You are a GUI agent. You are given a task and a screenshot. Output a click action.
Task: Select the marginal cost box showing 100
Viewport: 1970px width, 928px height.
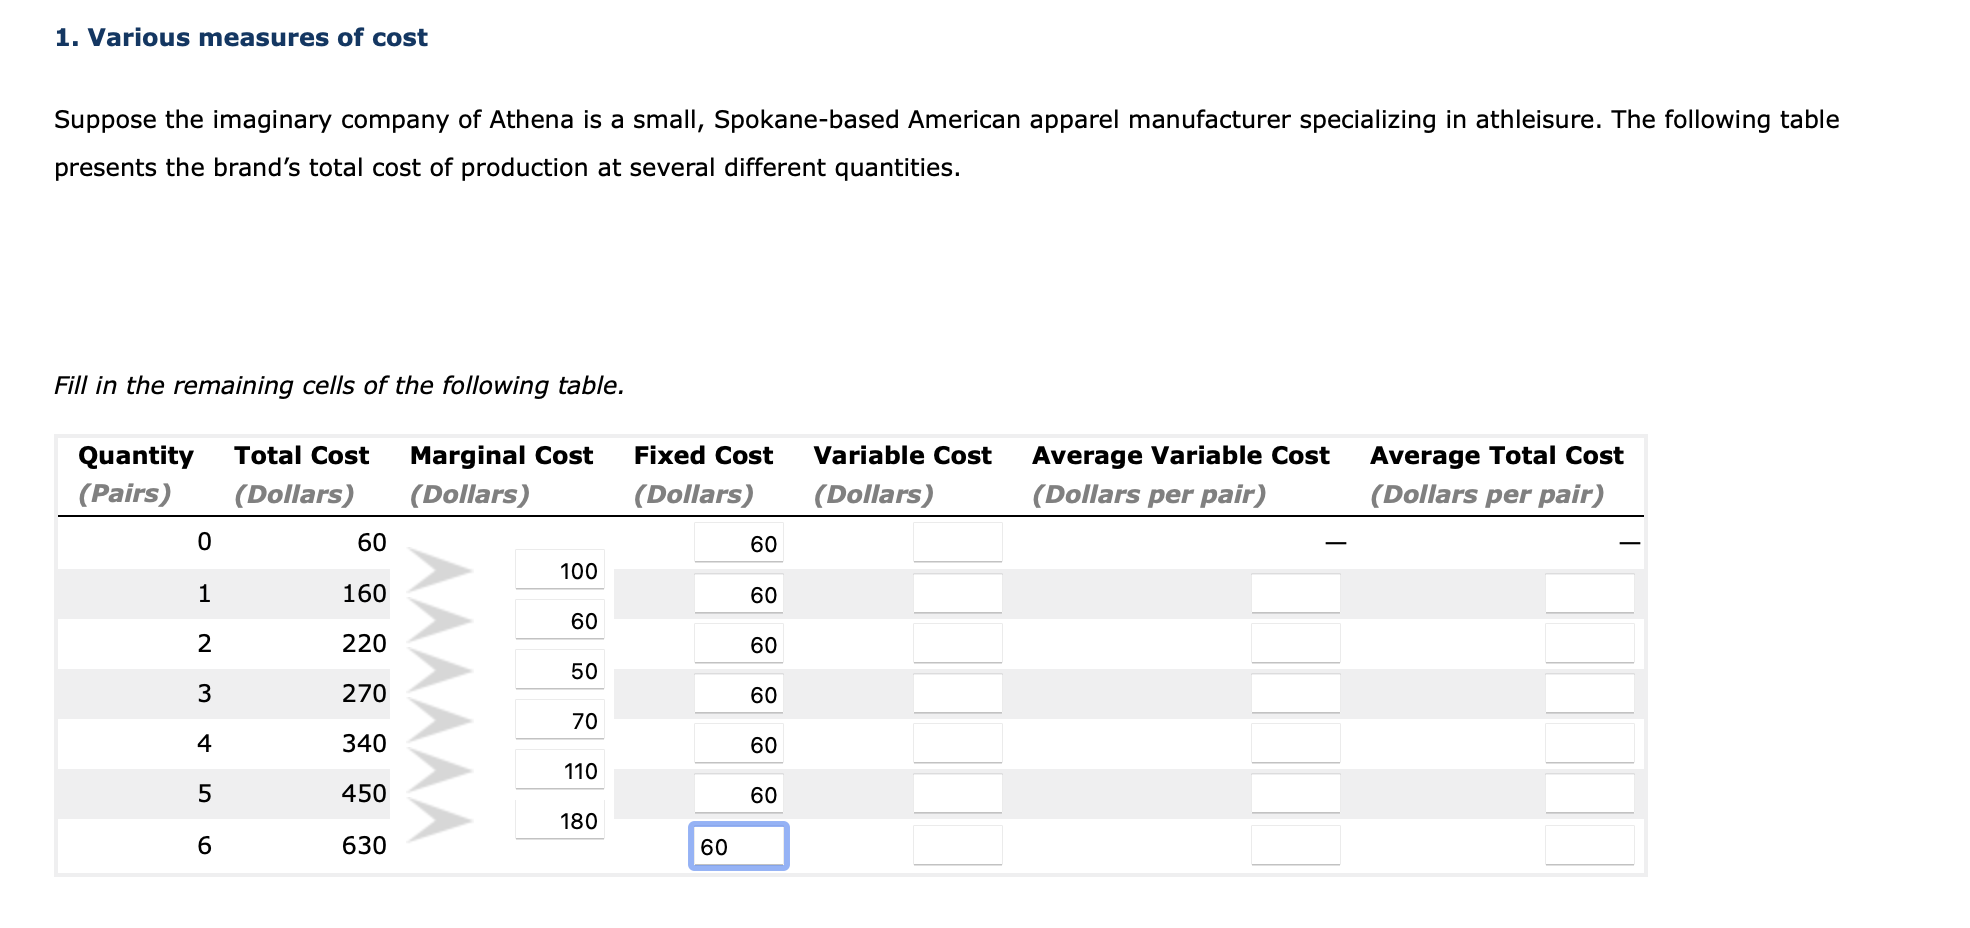click(x=558, y=570)
